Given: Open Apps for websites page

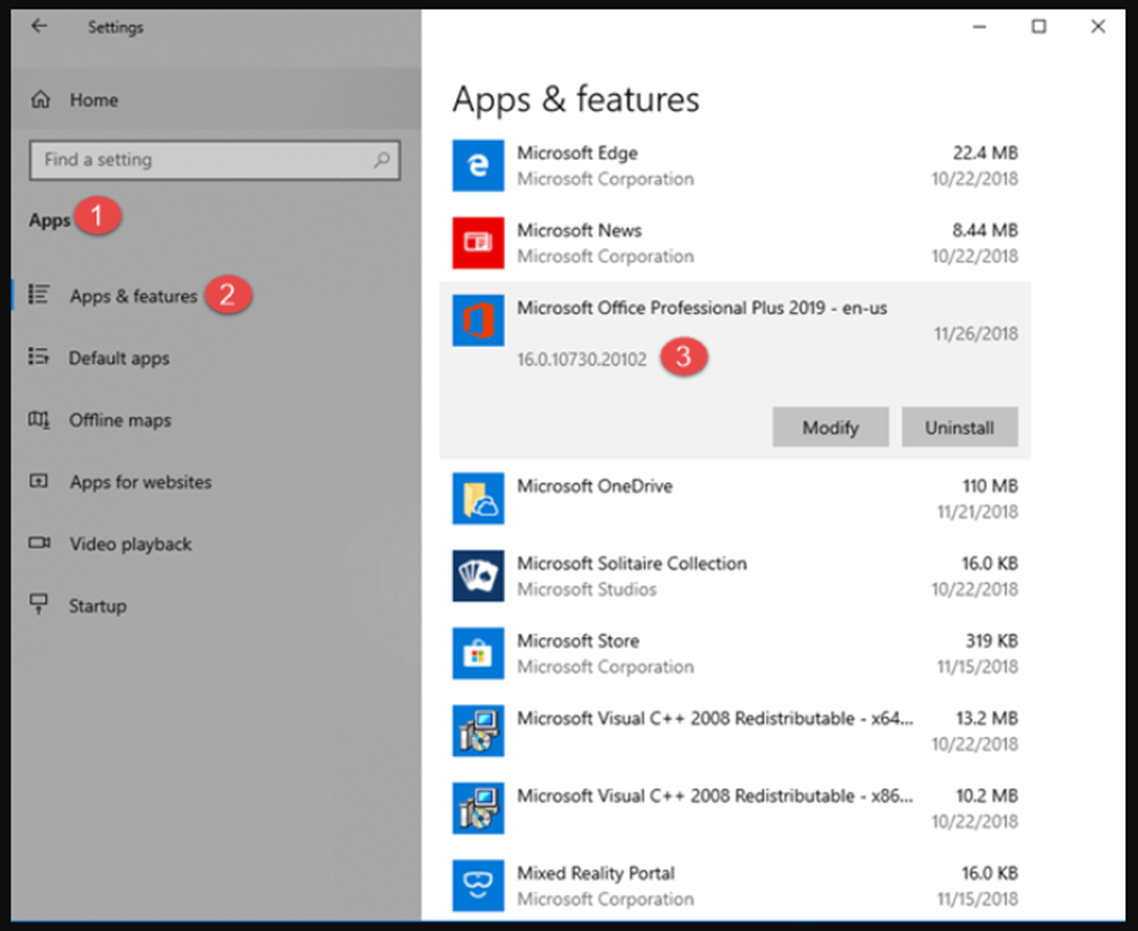Looking at the screenshot, I should tap(216, 482).
